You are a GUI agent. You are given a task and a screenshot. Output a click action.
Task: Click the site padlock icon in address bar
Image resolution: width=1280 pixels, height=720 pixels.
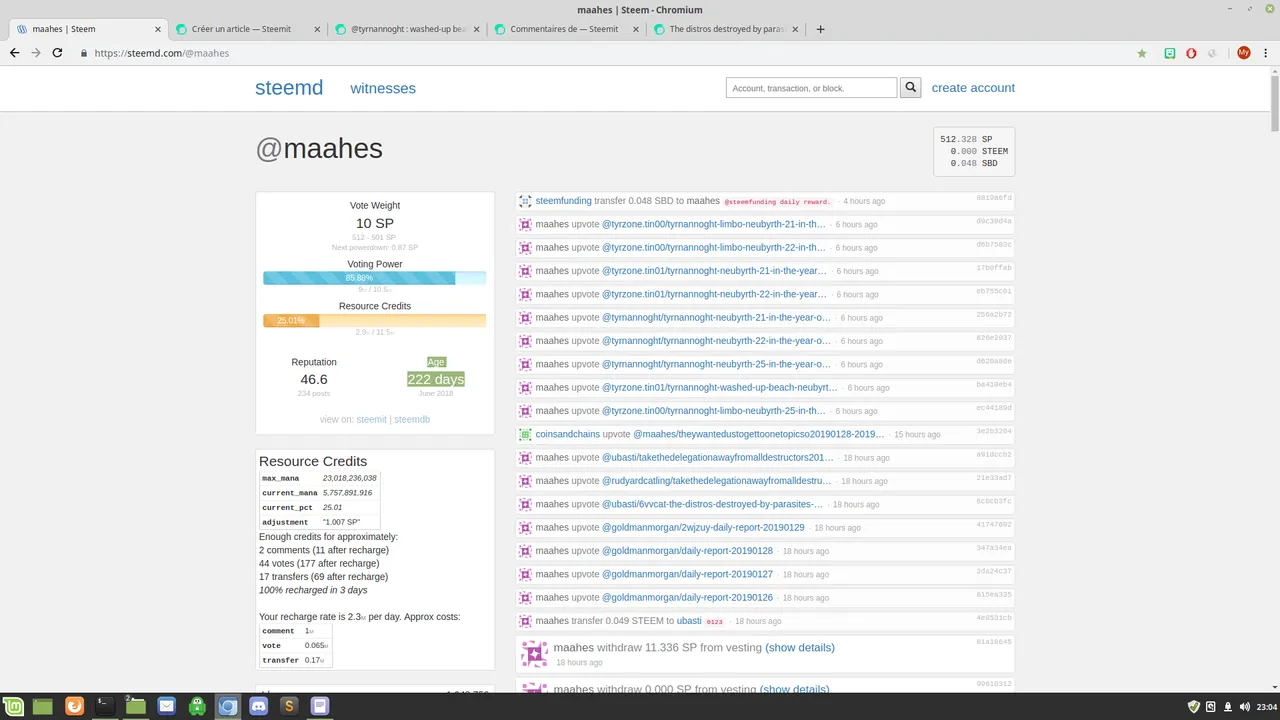click(84, 53)
